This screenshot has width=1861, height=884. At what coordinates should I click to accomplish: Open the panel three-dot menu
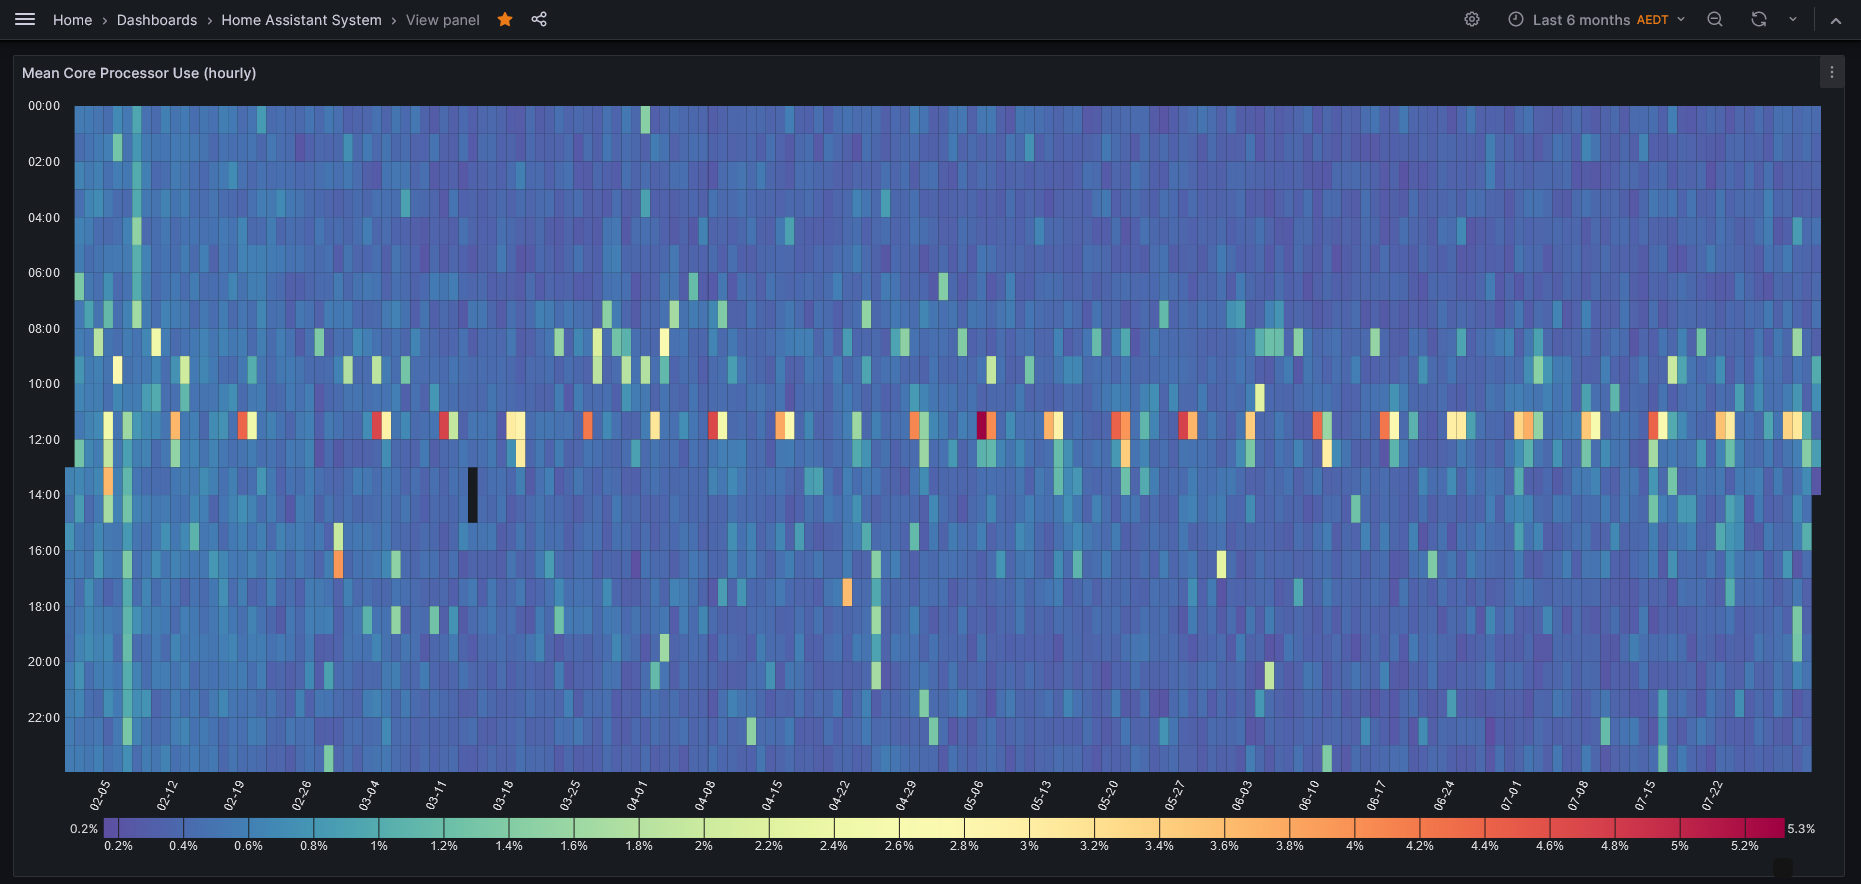1832,73
